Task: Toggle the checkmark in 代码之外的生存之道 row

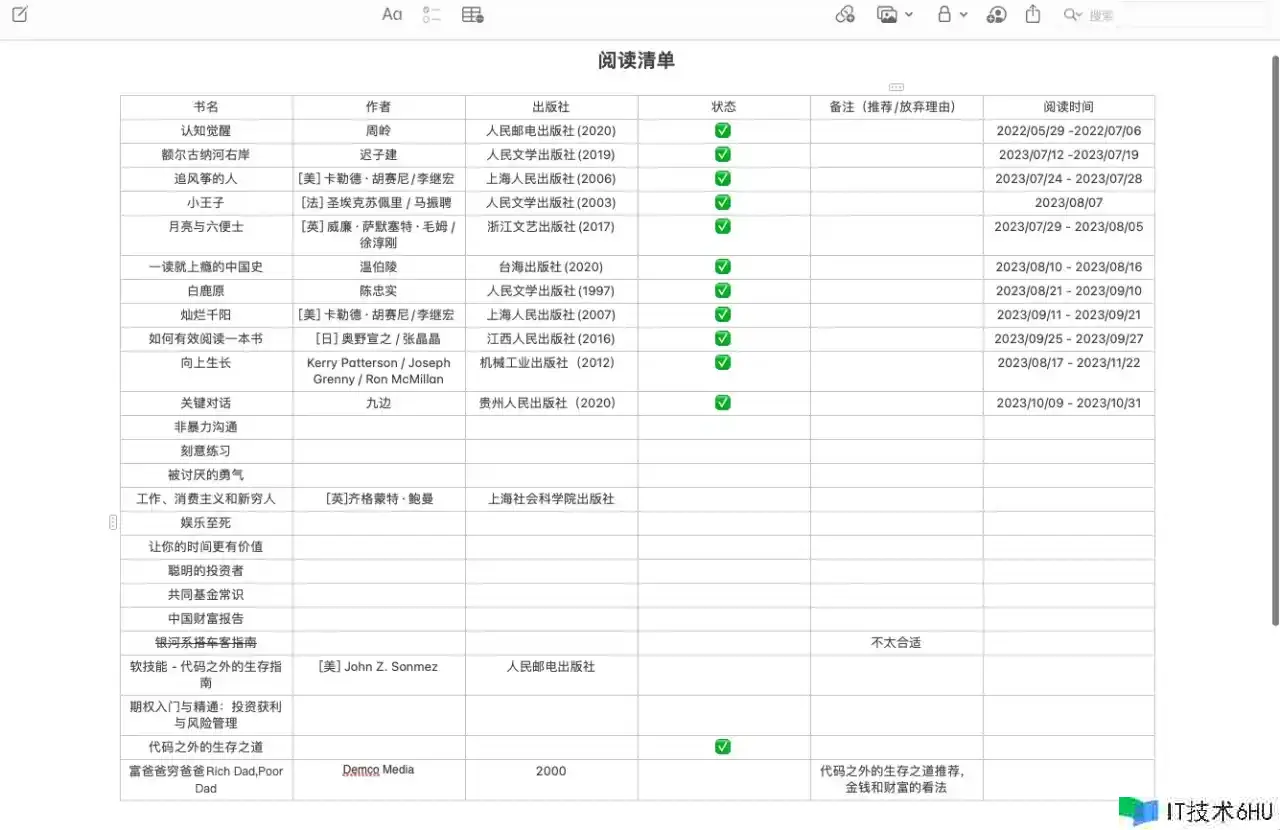Action: click(723, 747)
